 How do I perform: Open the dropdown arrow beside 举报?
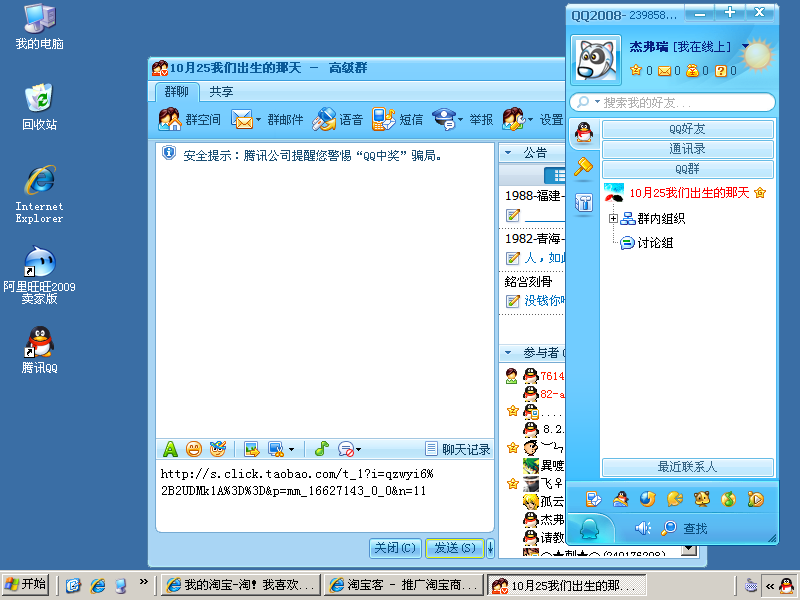460,120
